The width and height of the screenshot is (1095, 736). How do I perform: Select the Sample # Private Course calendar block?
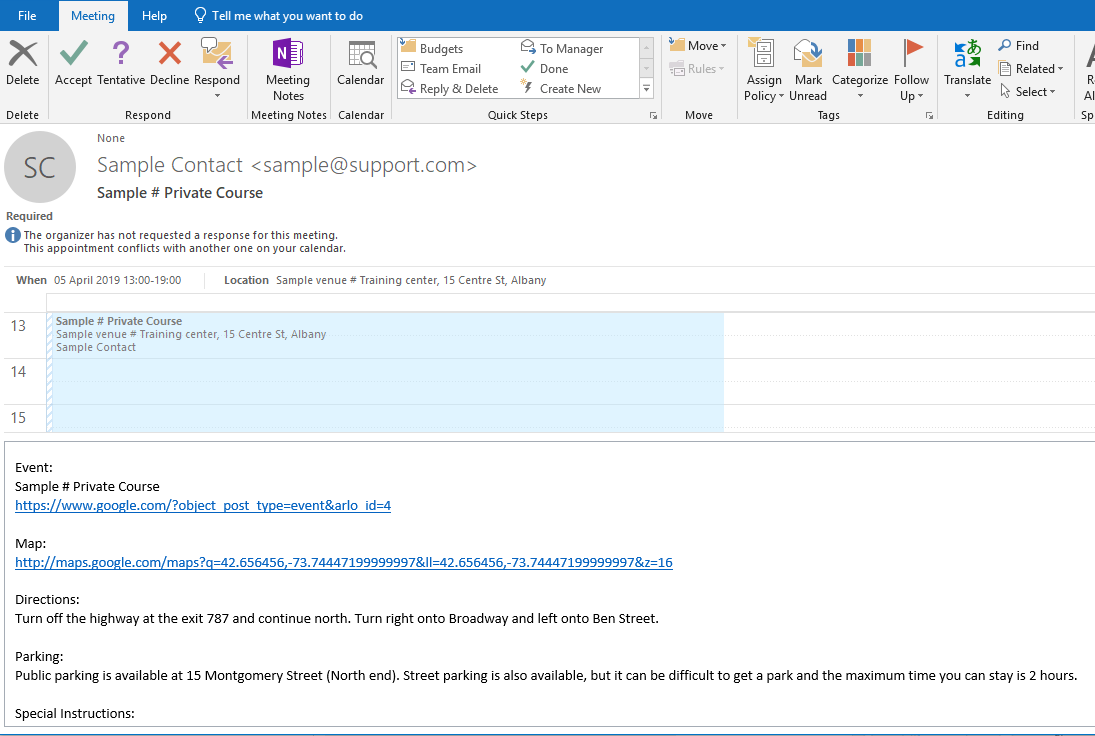pyautogui.click(x=385, y=371)
